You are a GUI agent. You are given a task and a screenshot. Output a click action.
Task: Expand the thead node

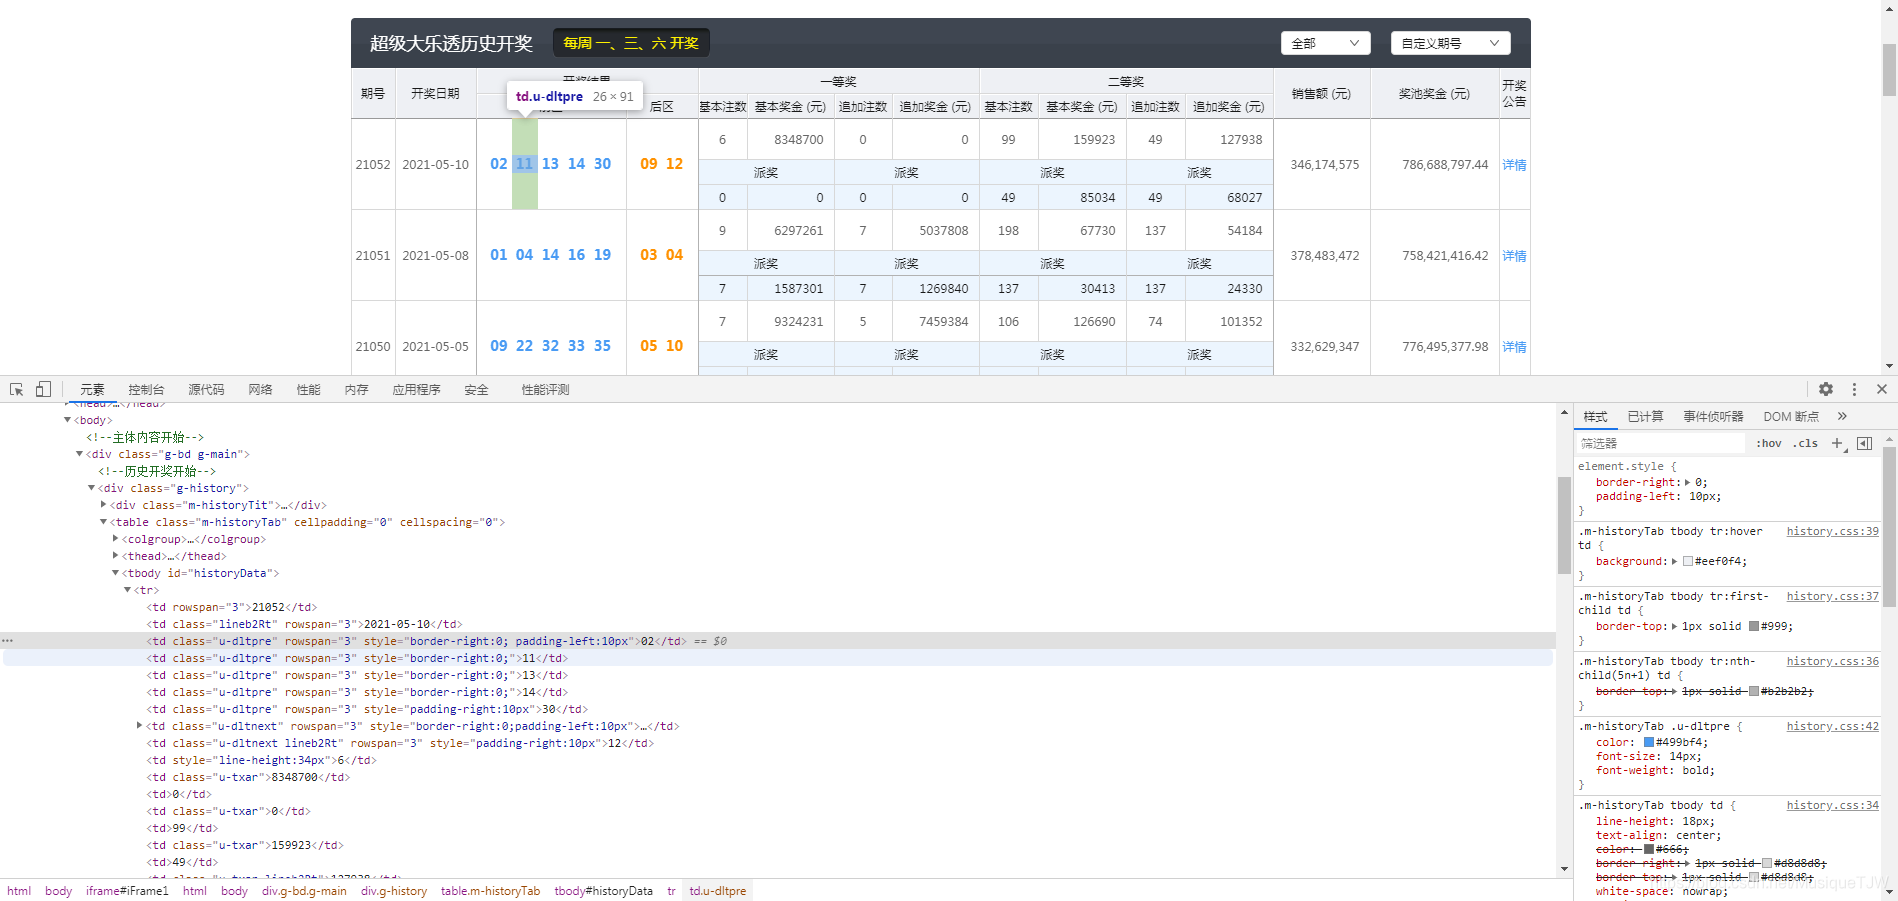(x=116, y=556)
